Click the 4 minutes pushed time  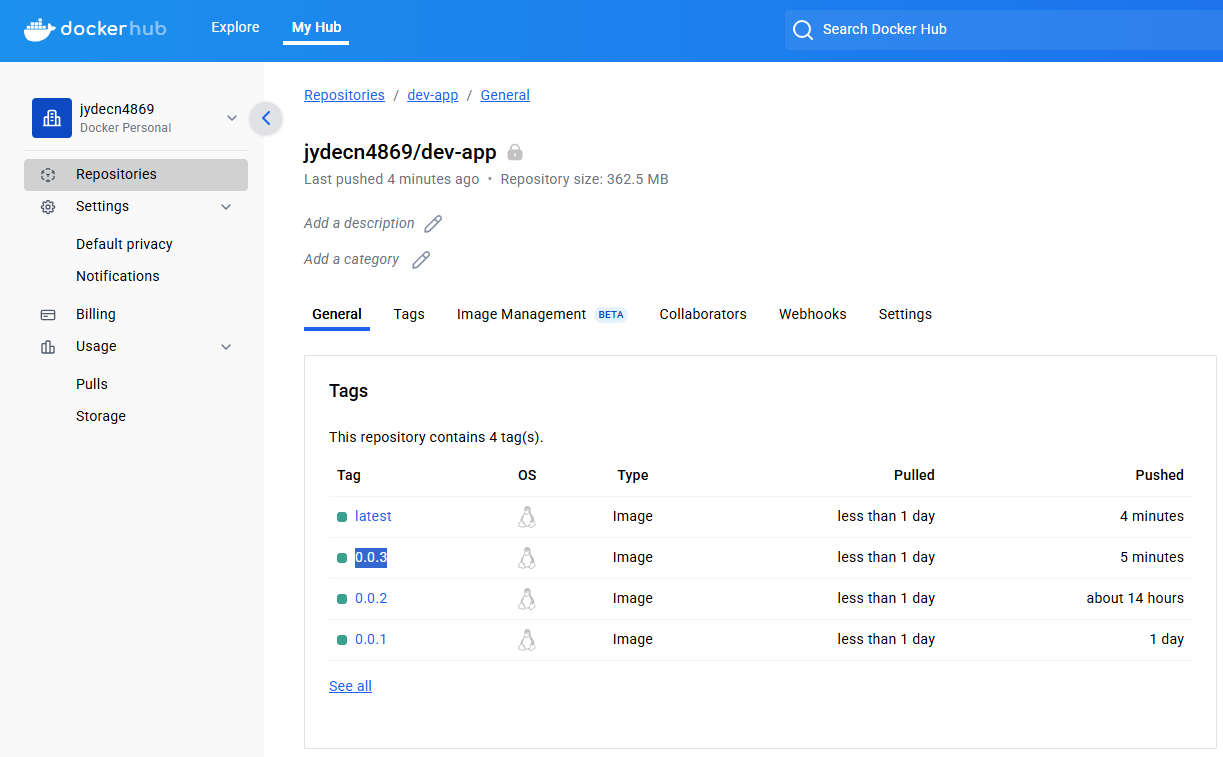pos(1152,516)
